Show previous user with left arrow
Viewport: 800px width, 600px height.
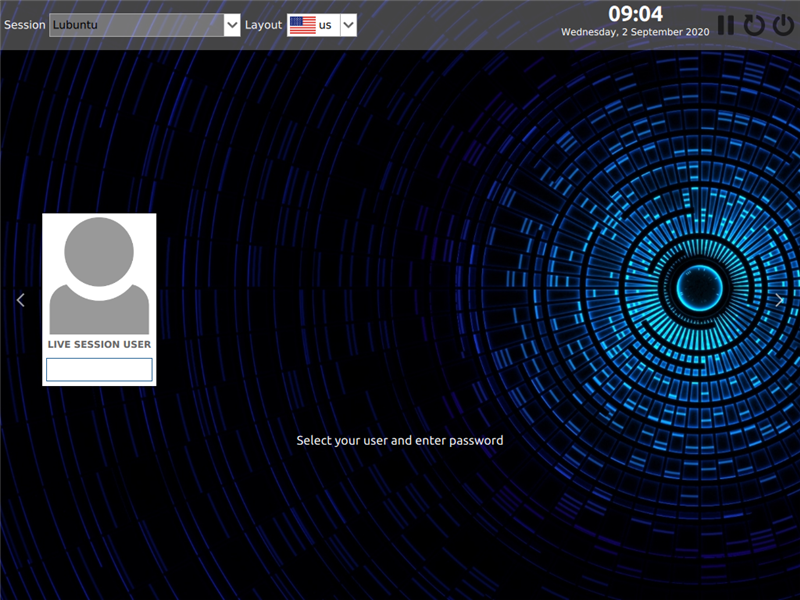[20, 300]
